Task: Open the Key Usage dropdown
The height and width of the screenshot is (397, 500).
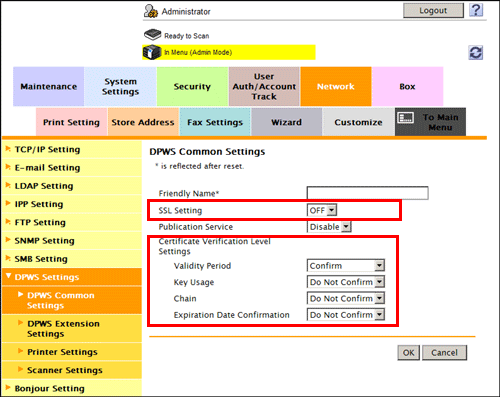Action: [346, 282]
